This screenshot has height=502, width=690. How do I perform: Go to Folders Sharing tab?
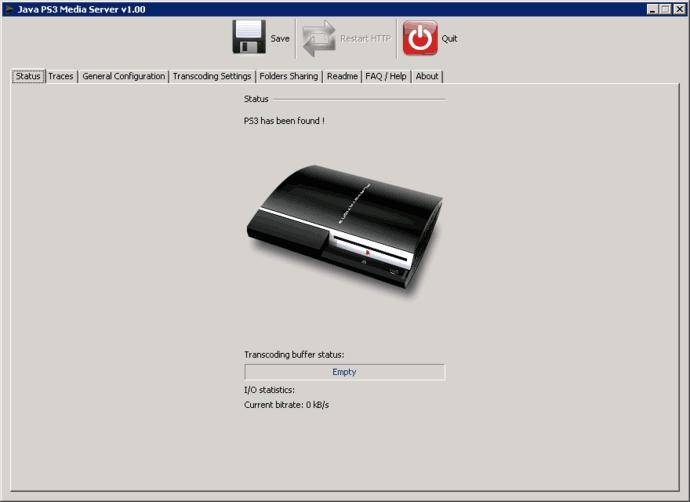[x=289, y=76]
